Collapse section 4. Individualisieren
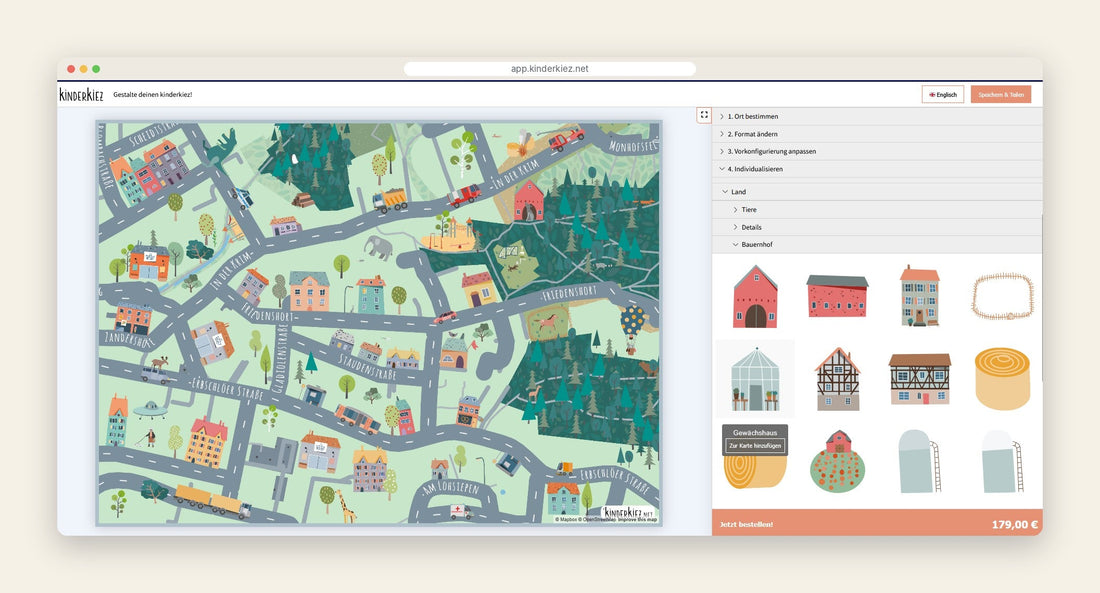The height and width of the screenshot is (593, 1100). (877, 169)
